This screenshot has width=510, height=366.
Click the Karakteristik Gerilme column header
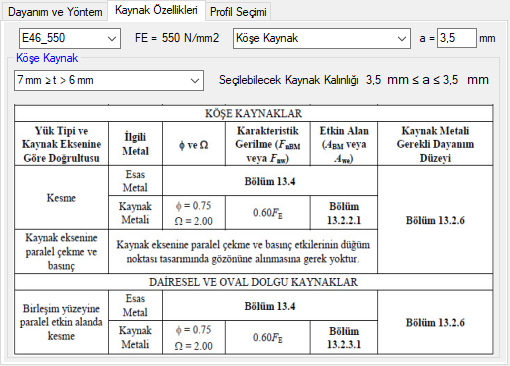point(268,144)
